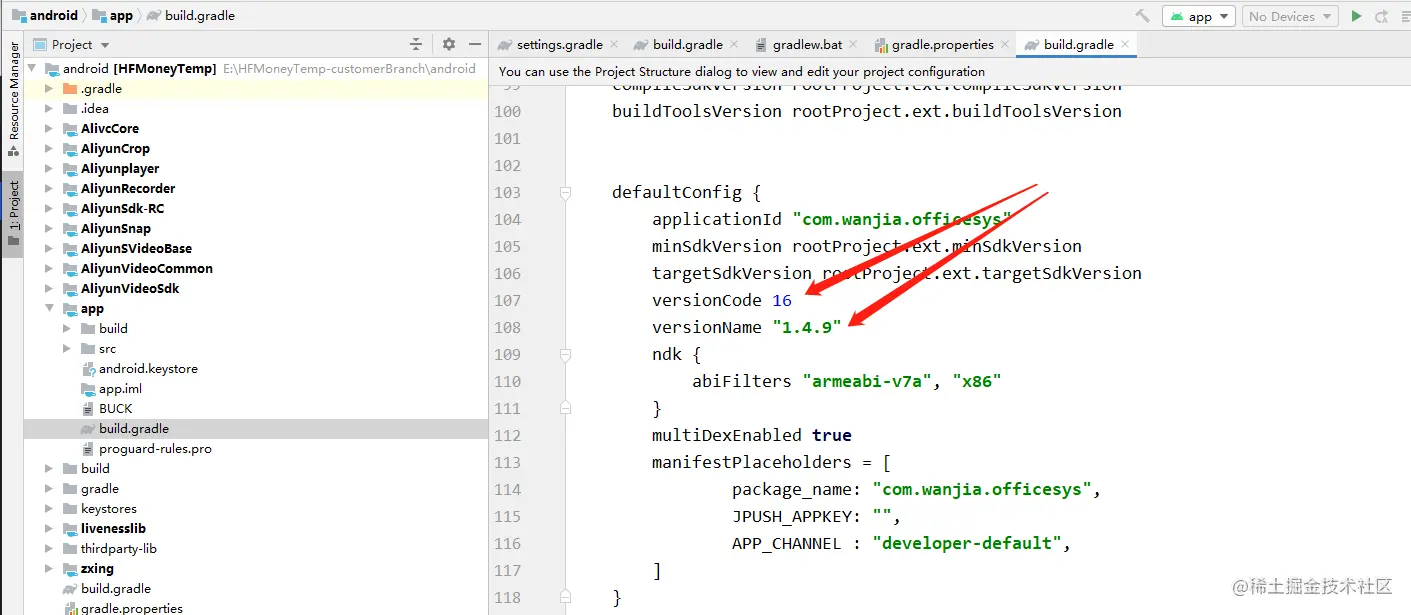Viewport: 1411px width, 615px height.
Task: Select android.keystore file in tree
Action: tap(148, 368)
